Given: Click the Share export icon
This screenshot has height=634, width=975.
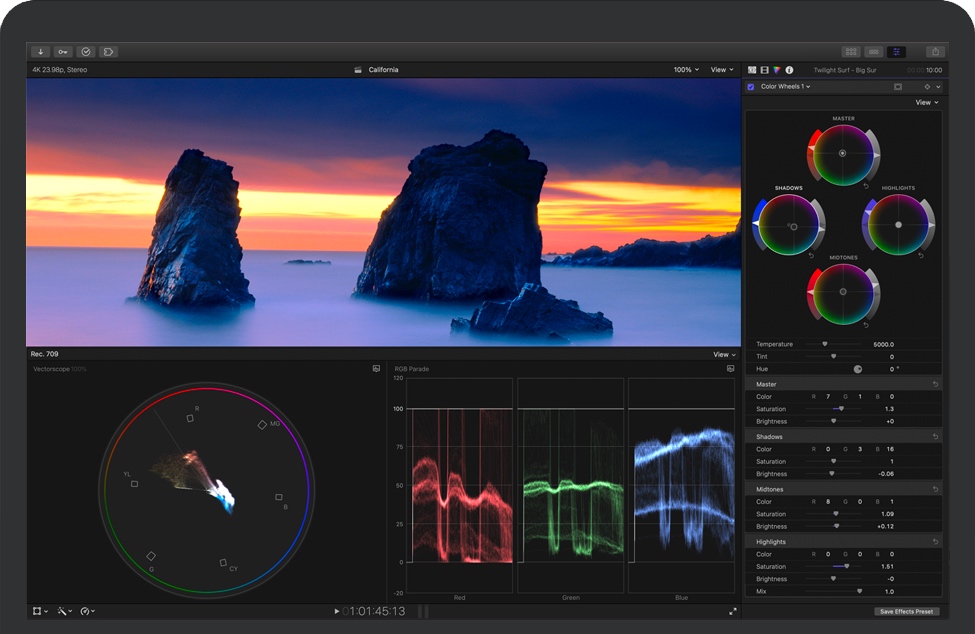Looking at the screenshot, I should (x=934, y=51).
